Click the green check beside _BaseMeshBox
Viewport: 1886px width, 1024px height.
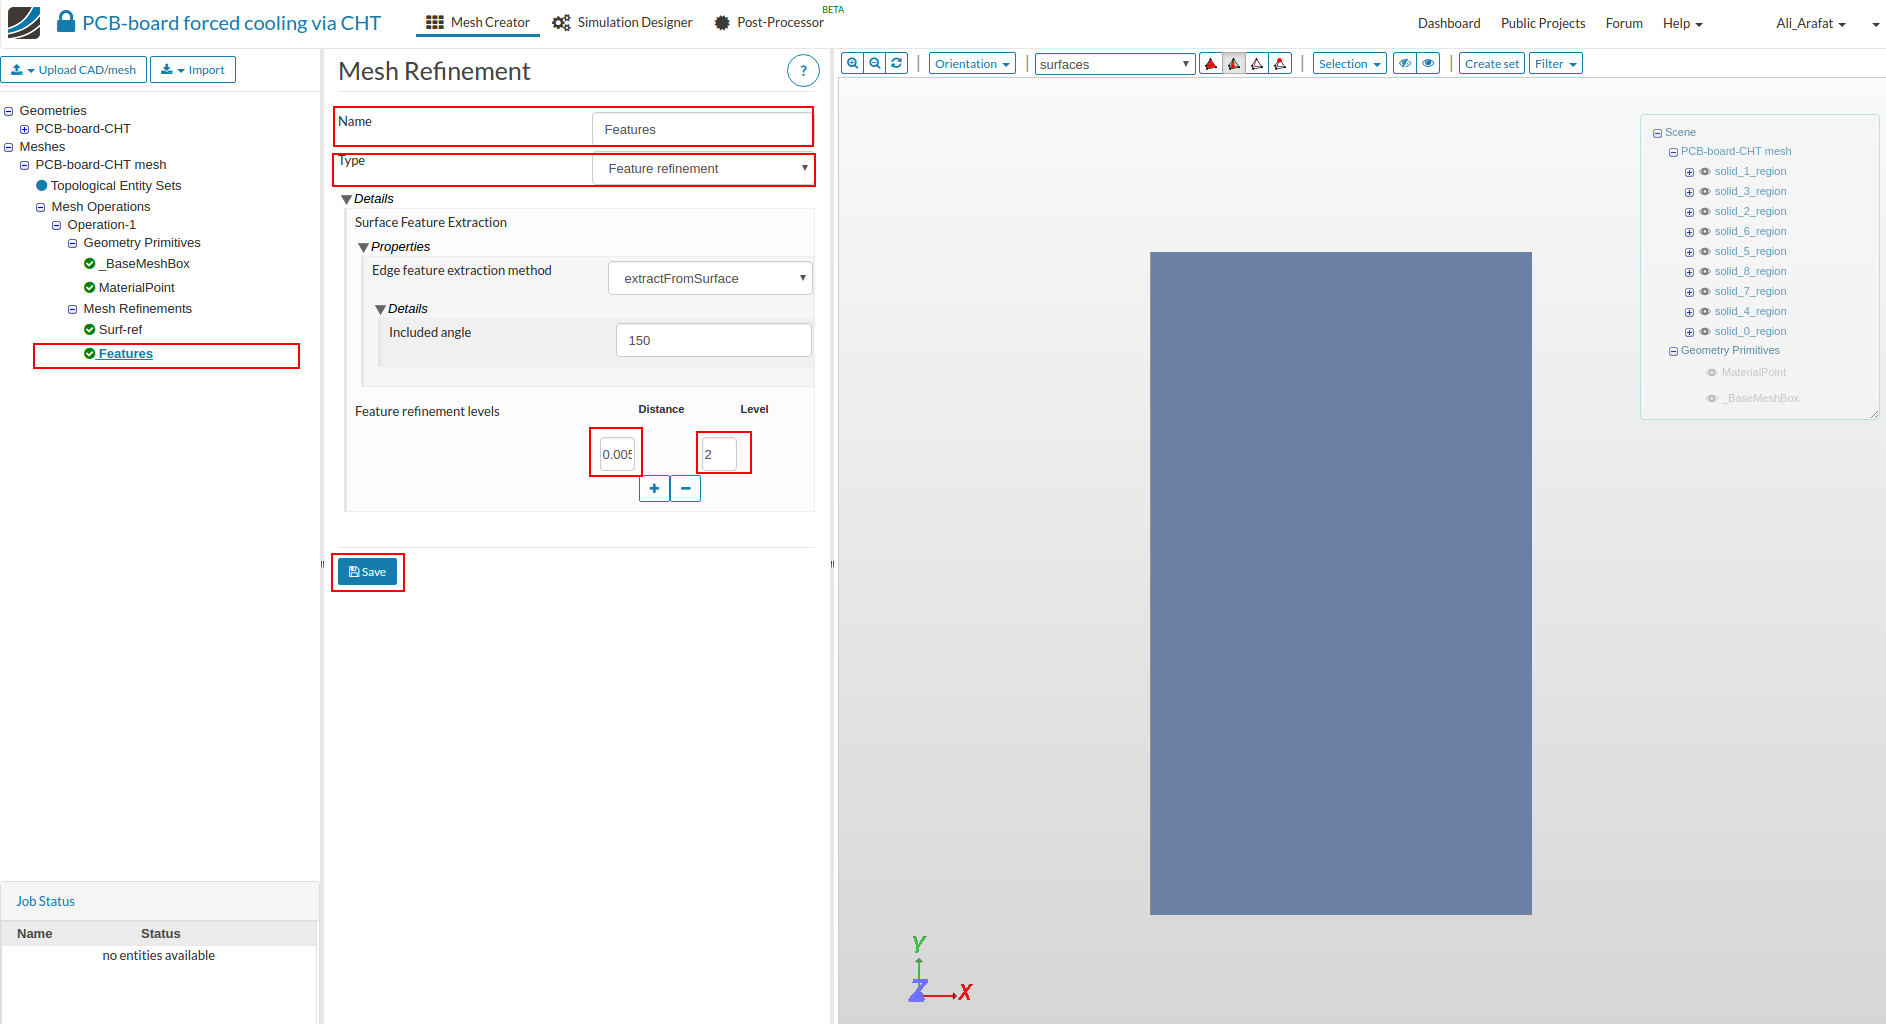pyautogui.click(x=90, y=264)
